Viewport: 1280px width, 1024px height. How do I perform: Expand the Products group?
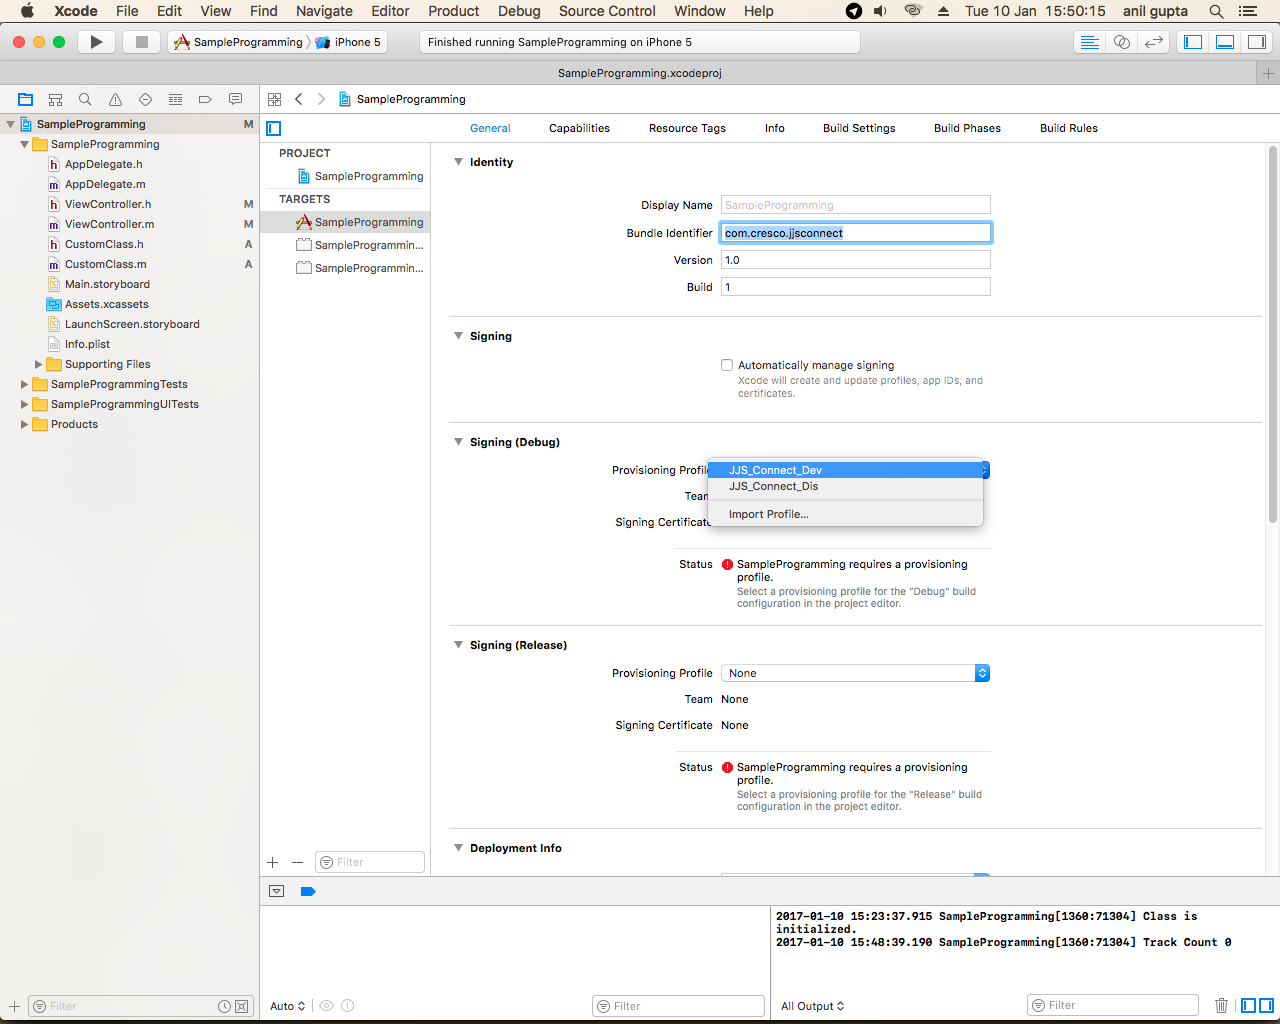(24, 424)
